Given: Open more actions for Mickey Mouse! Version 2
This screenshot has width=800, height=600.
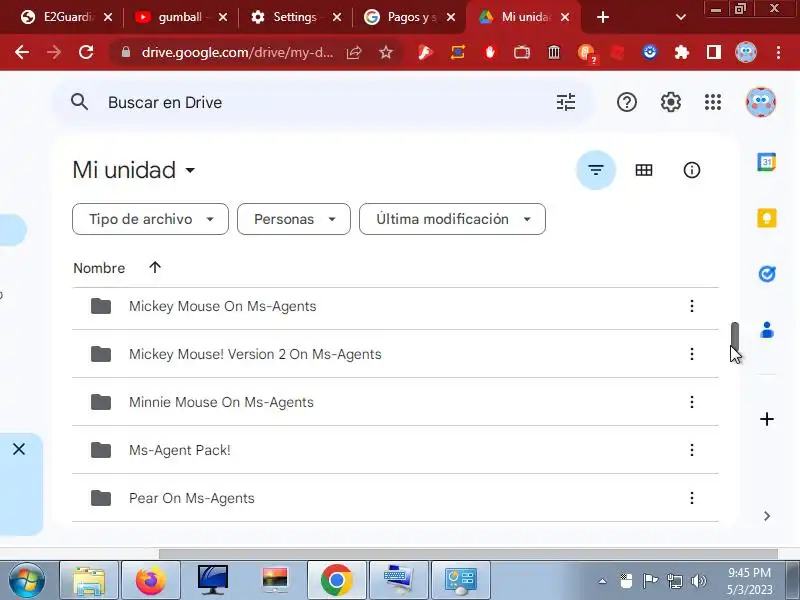Looking at the screenshot, I should [x=691, y=354].
